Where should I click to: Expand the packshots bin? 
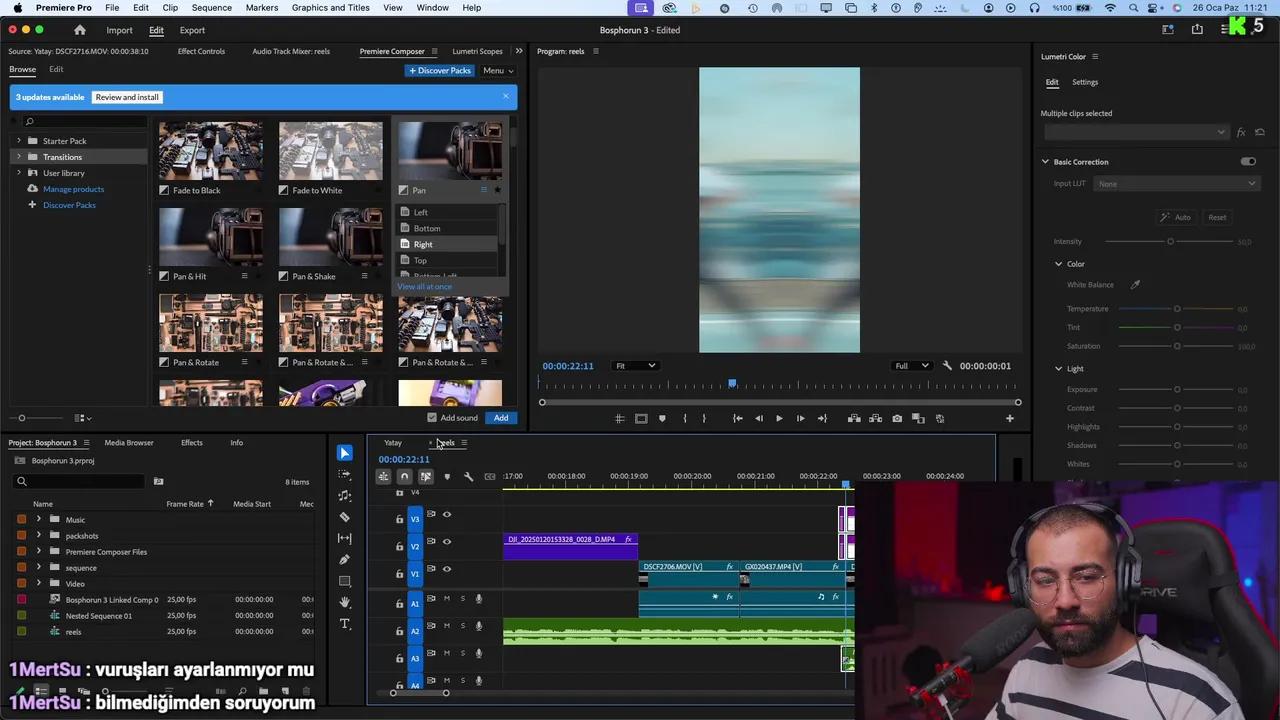(39, 536)
